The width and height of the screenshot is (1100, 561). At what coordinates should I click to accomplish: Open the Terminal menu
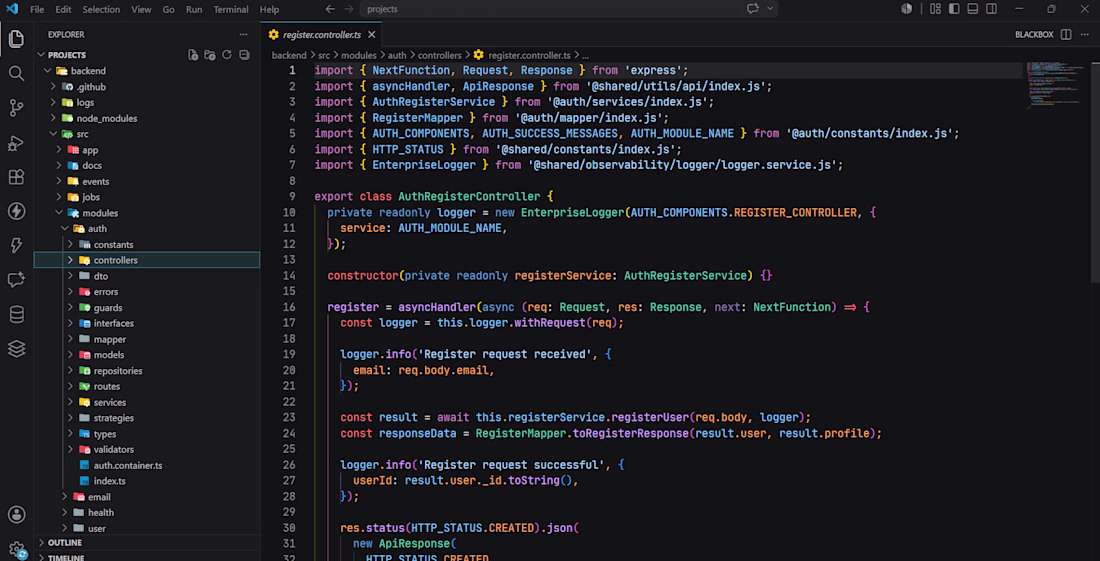[231, 10]
